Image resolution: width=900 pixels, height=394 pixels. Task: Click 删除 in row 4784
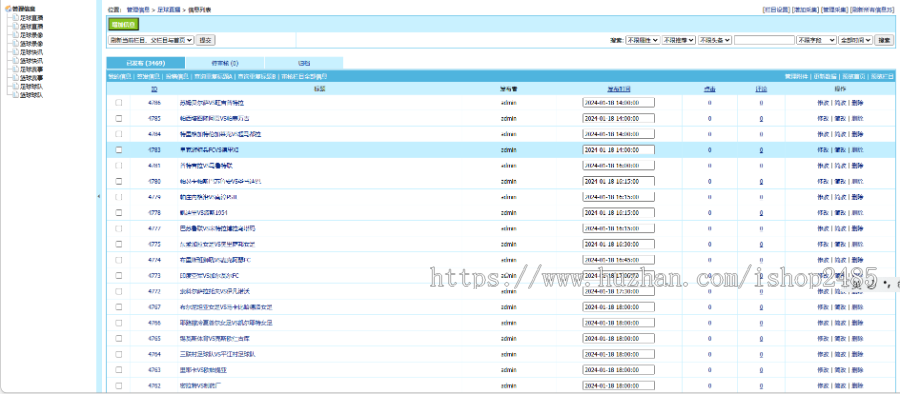tap(857, 134)
